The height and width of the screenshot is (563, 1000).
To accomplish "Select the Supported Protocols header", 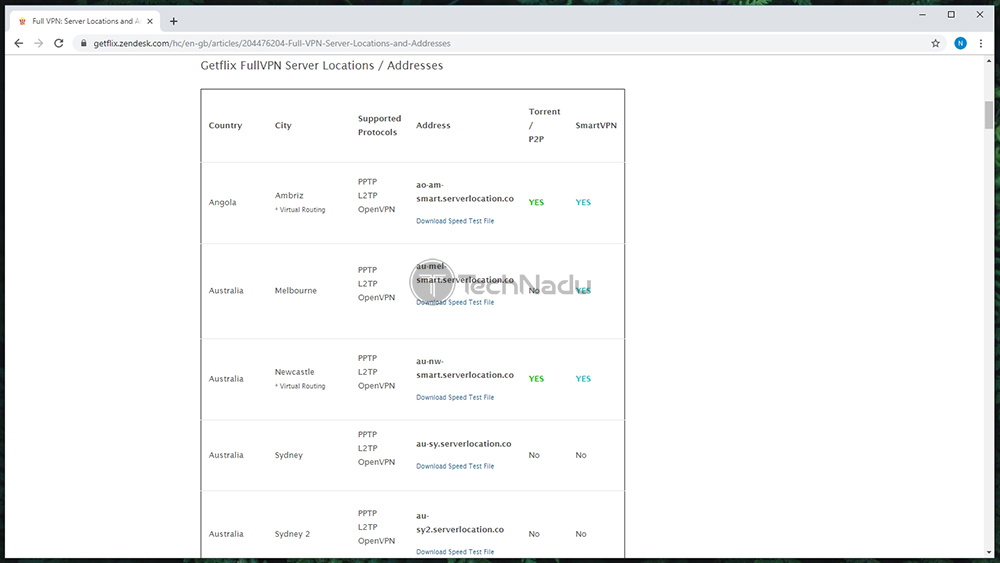I will (379, 126).
